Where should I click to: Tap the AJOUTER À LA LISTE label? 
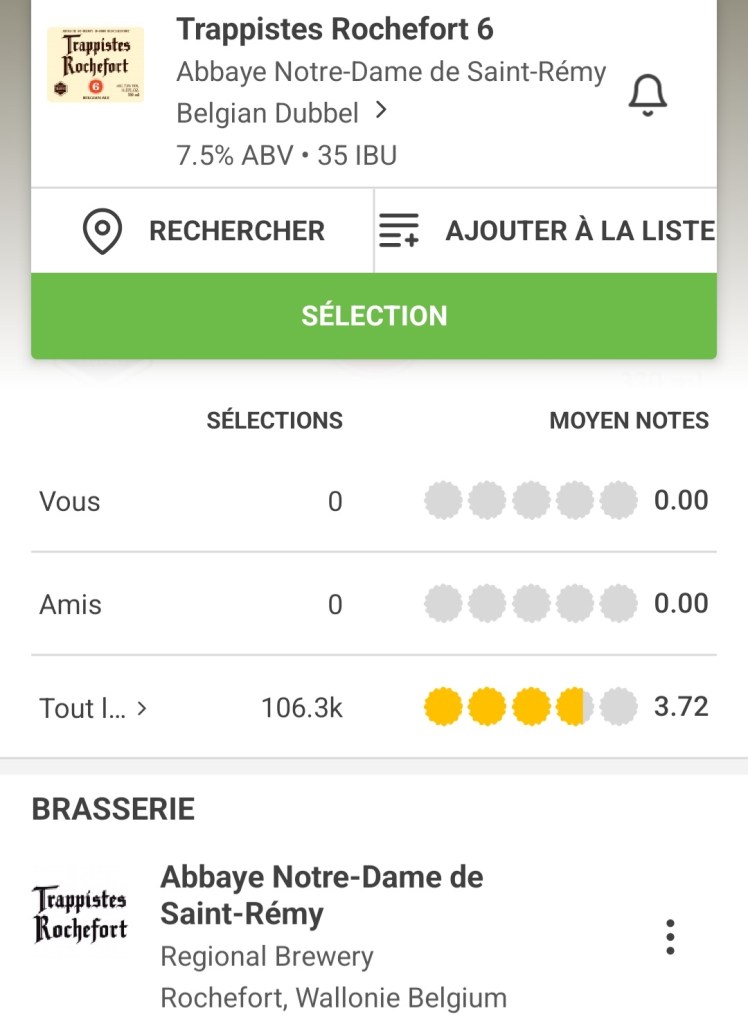[x=580, y=231]
